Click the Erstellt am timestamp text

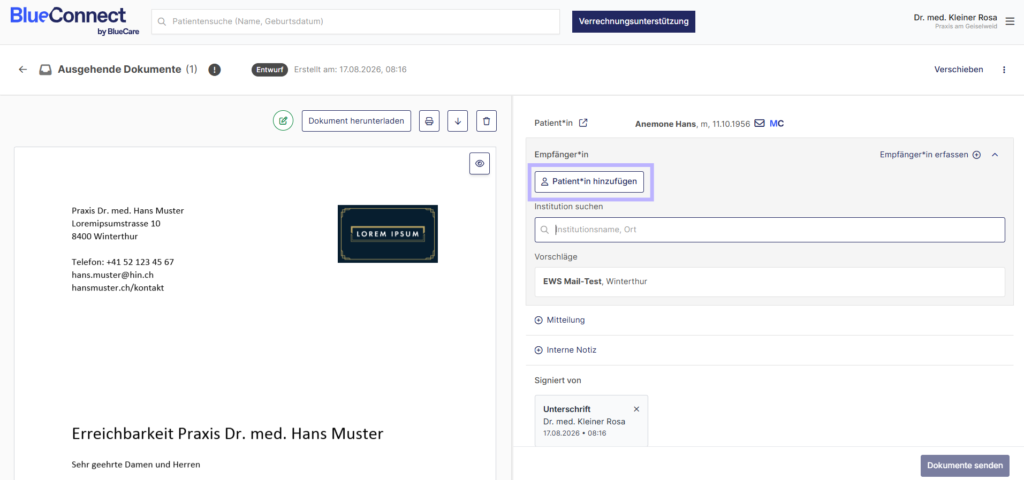[x=351, y=70]
